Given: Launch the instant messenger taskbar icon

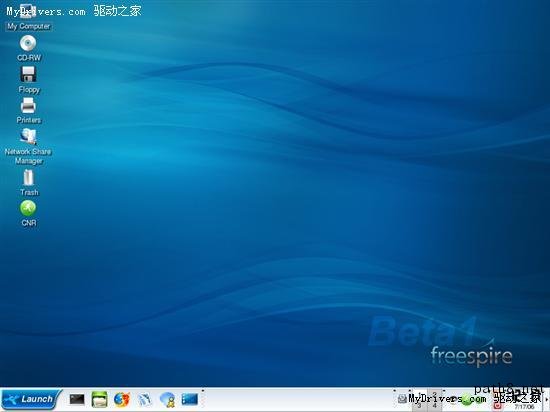Looking at the screenshot, I should pyautogui.click(x=168, y=399).
